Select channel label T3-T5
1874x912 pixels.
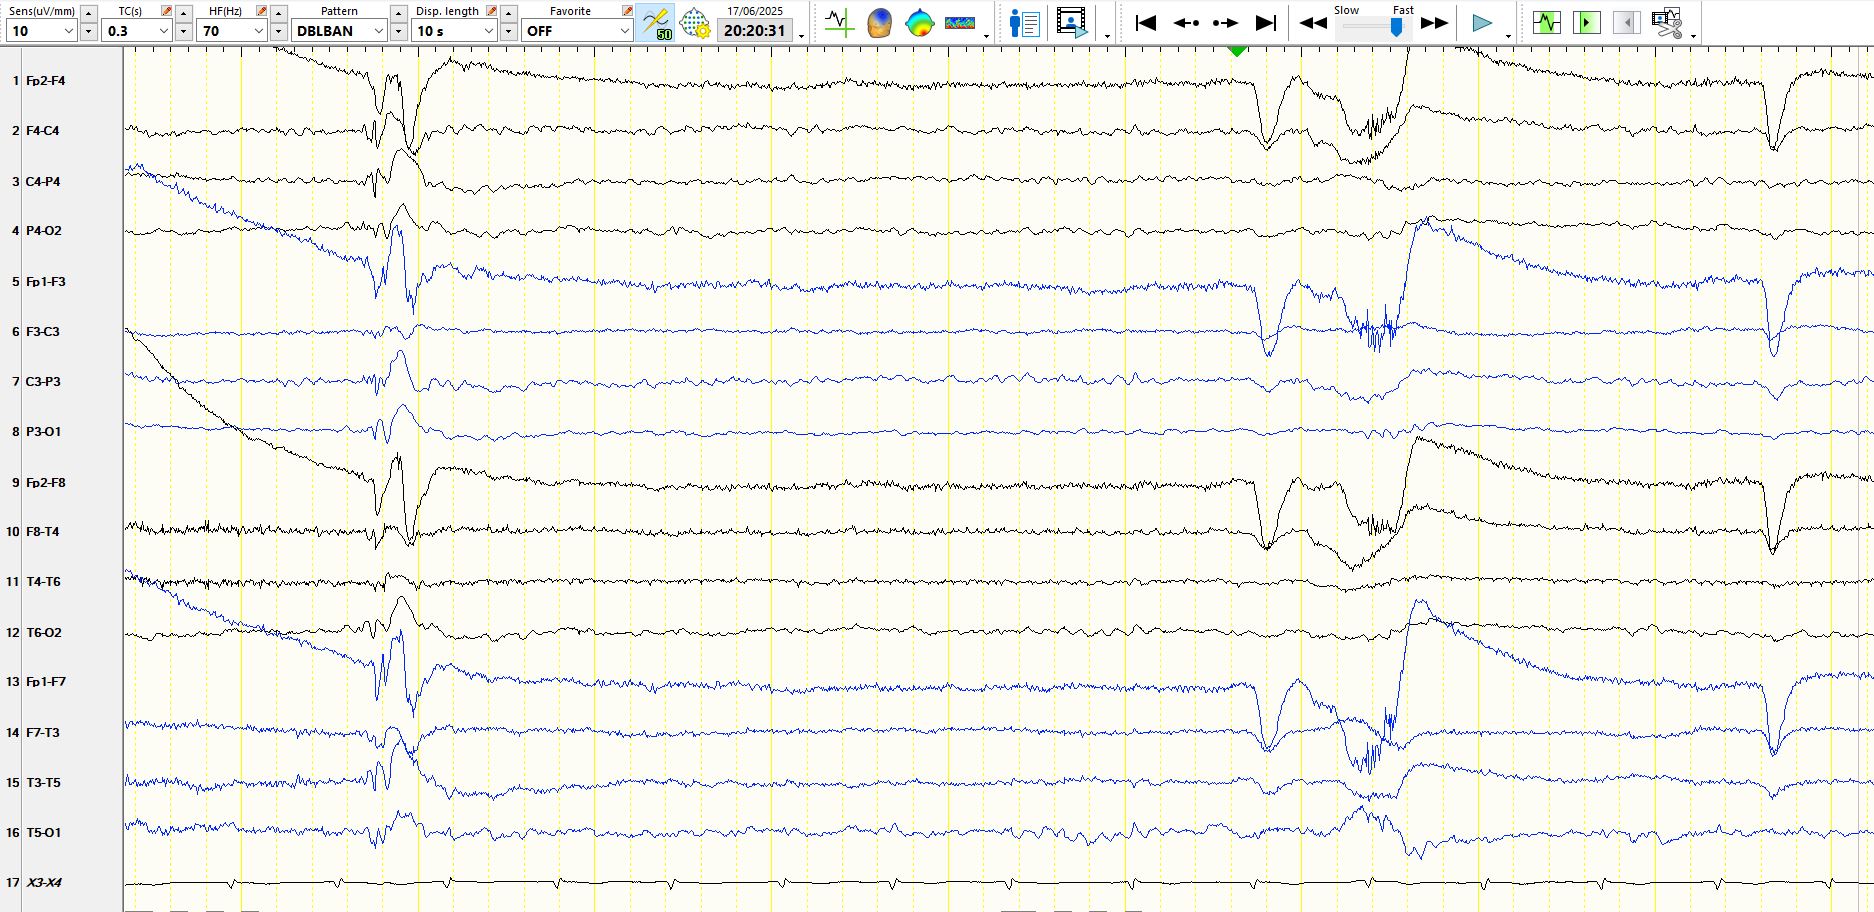pos(43,783)
